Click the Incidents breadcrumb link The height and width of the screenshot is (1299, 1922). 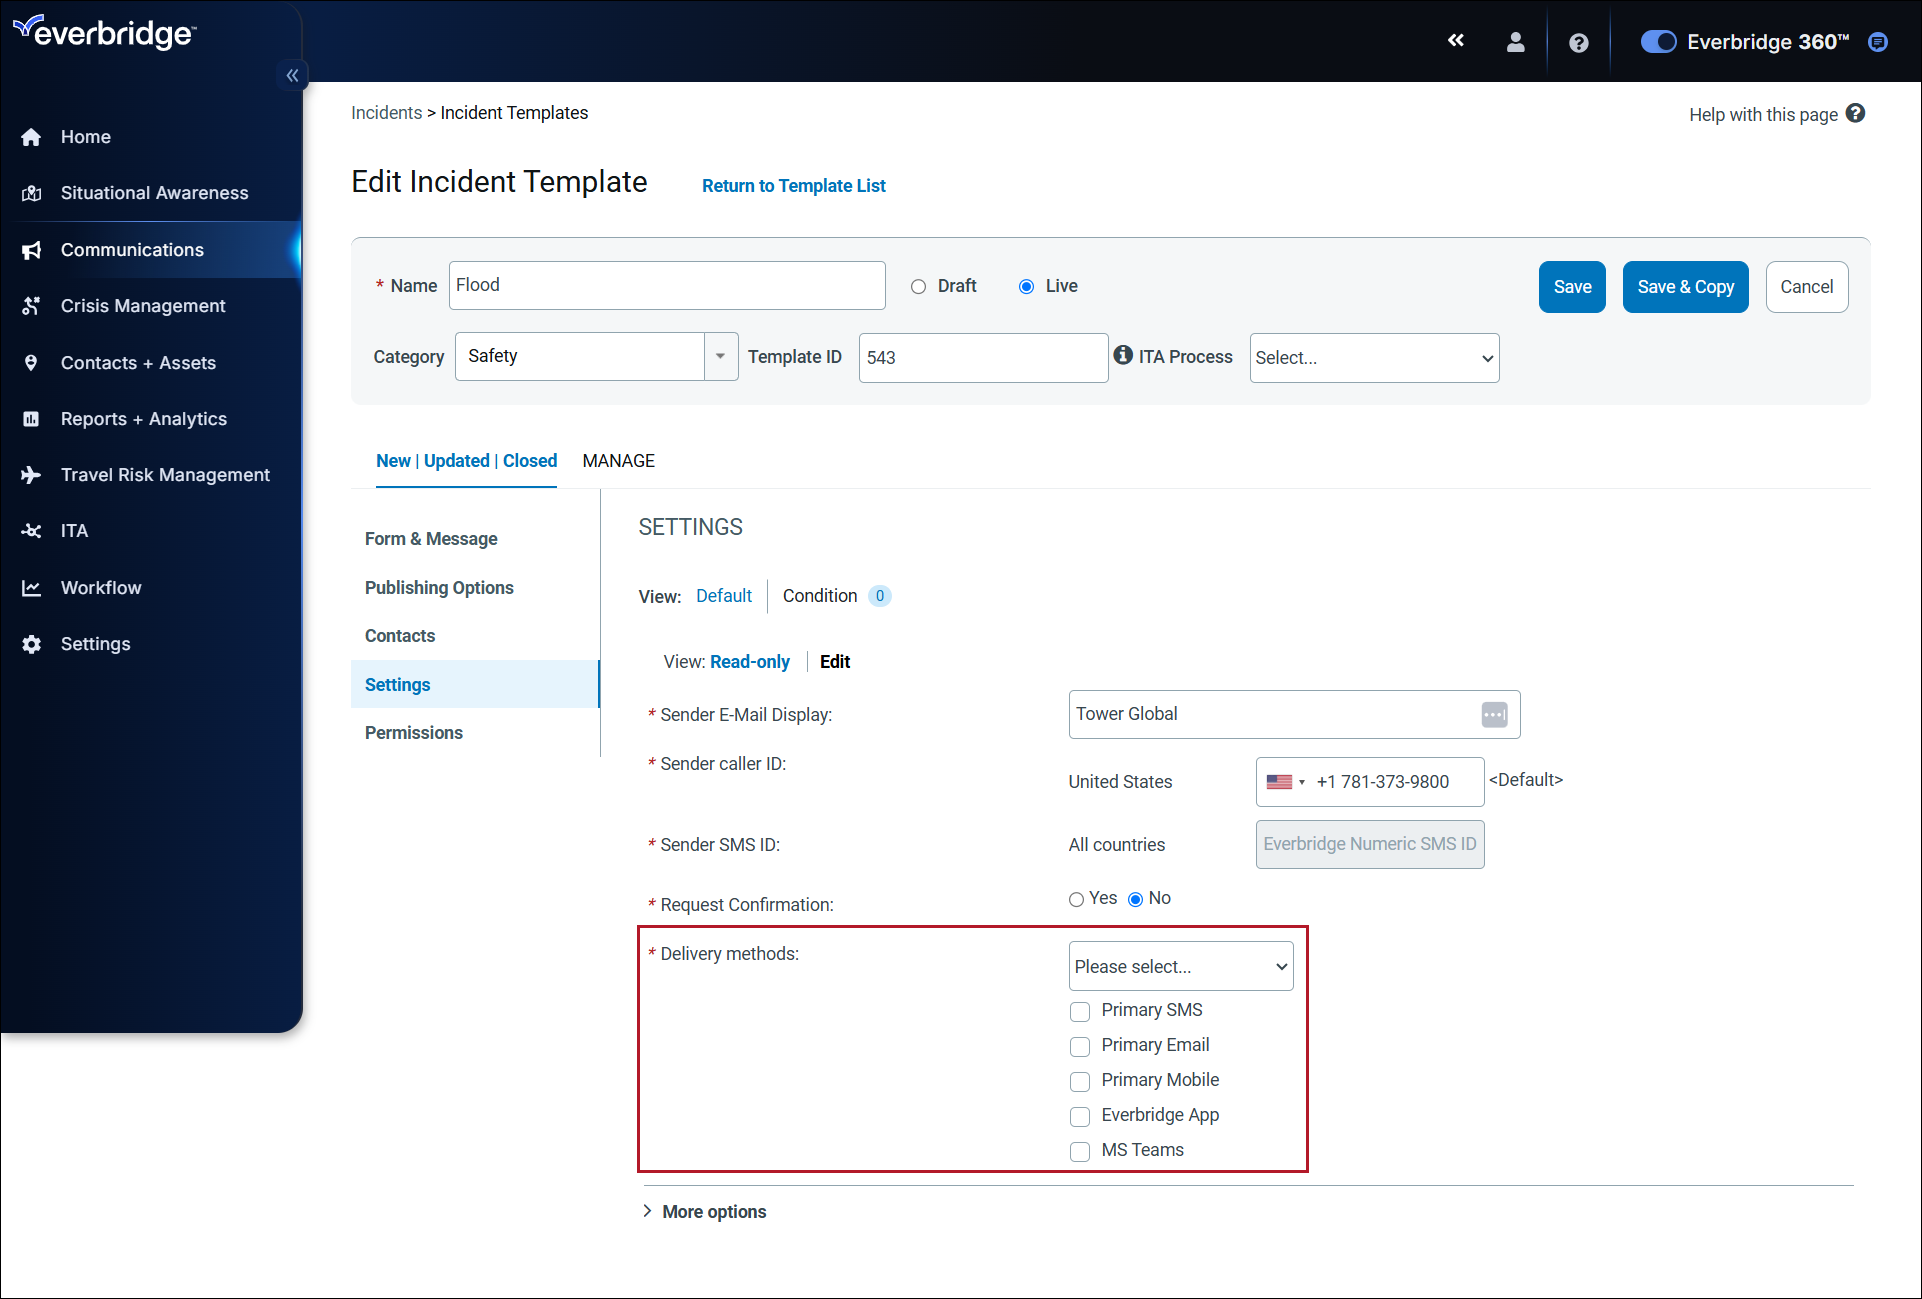[x=386, y=113]
